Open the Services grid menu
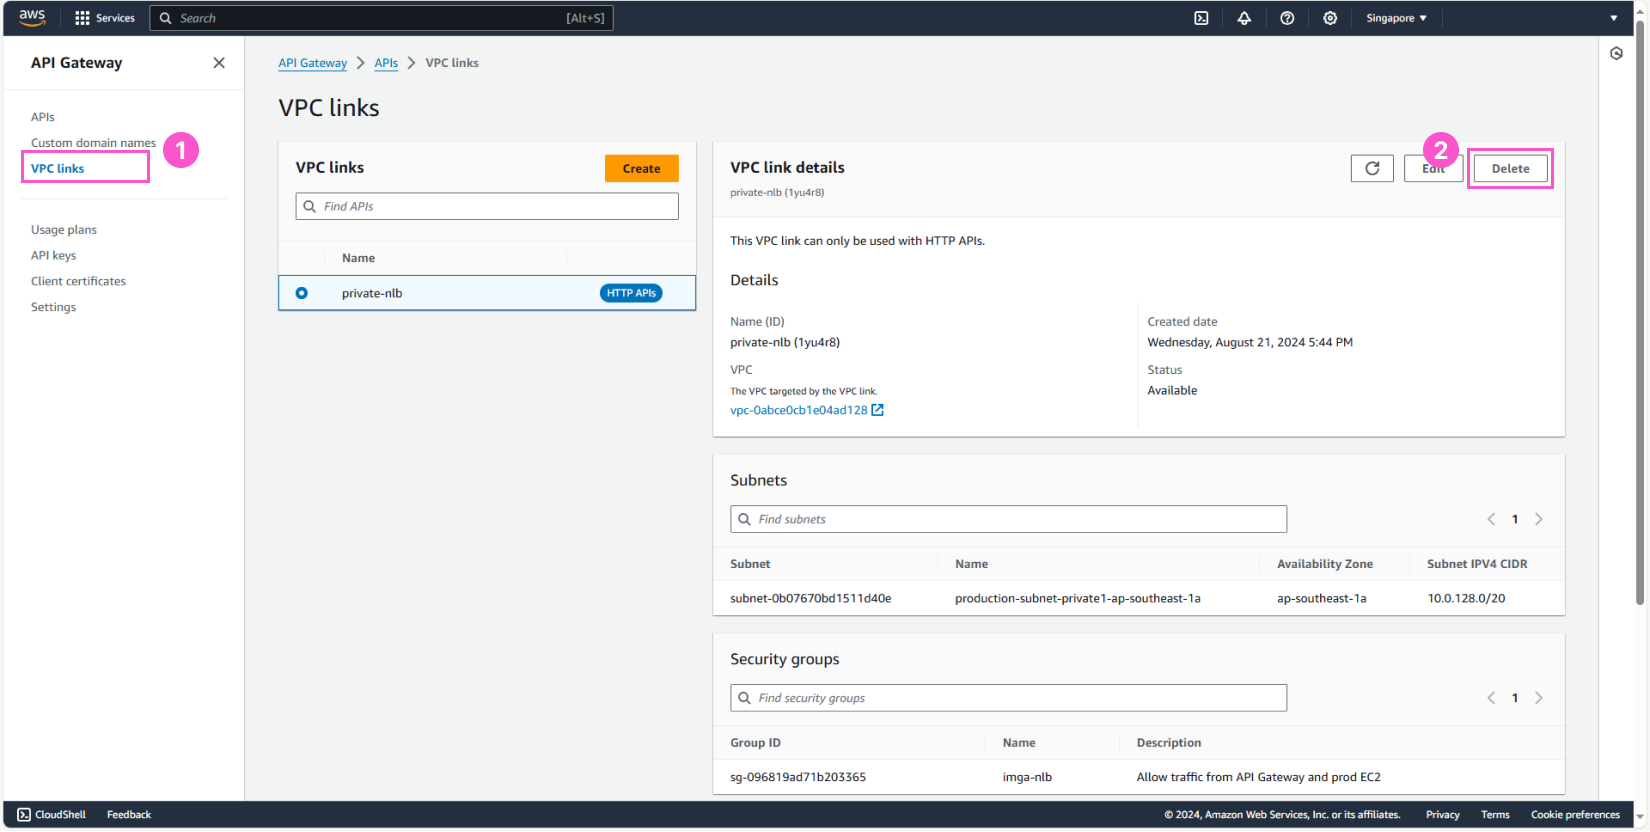Image resolution: width=1650 pixels, height=832 pixels. [105, 18]
